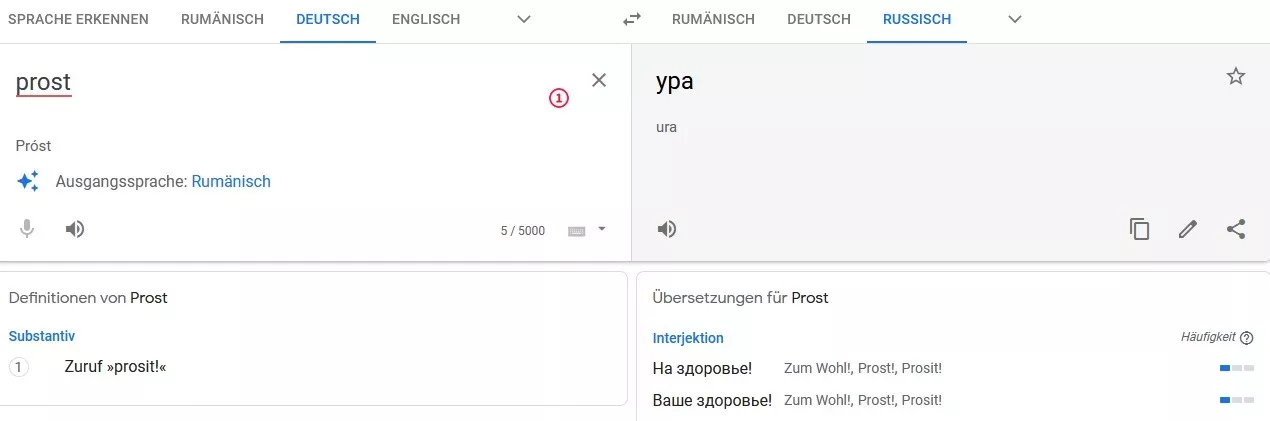
Task: Start voice input with microphone
Action: 27,229
